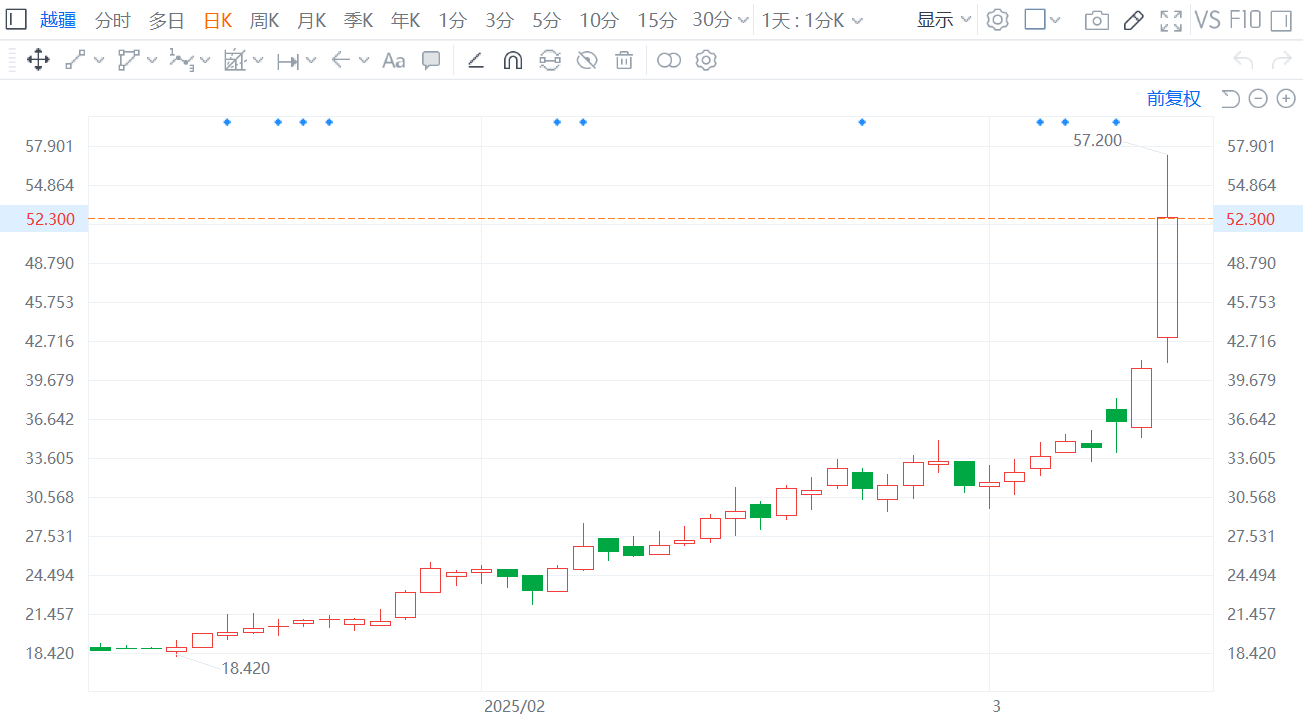Delete drawings with the trash icon
Screen dimensions: 1303x727
tap(624, 60)
